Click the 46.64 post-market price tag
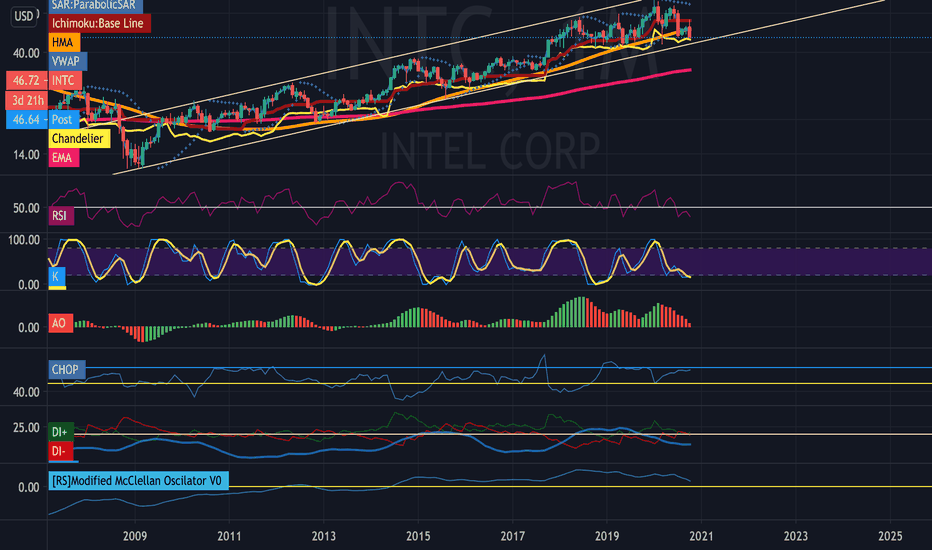This screenshot has height=550, width=932. (x=26, y=120)
